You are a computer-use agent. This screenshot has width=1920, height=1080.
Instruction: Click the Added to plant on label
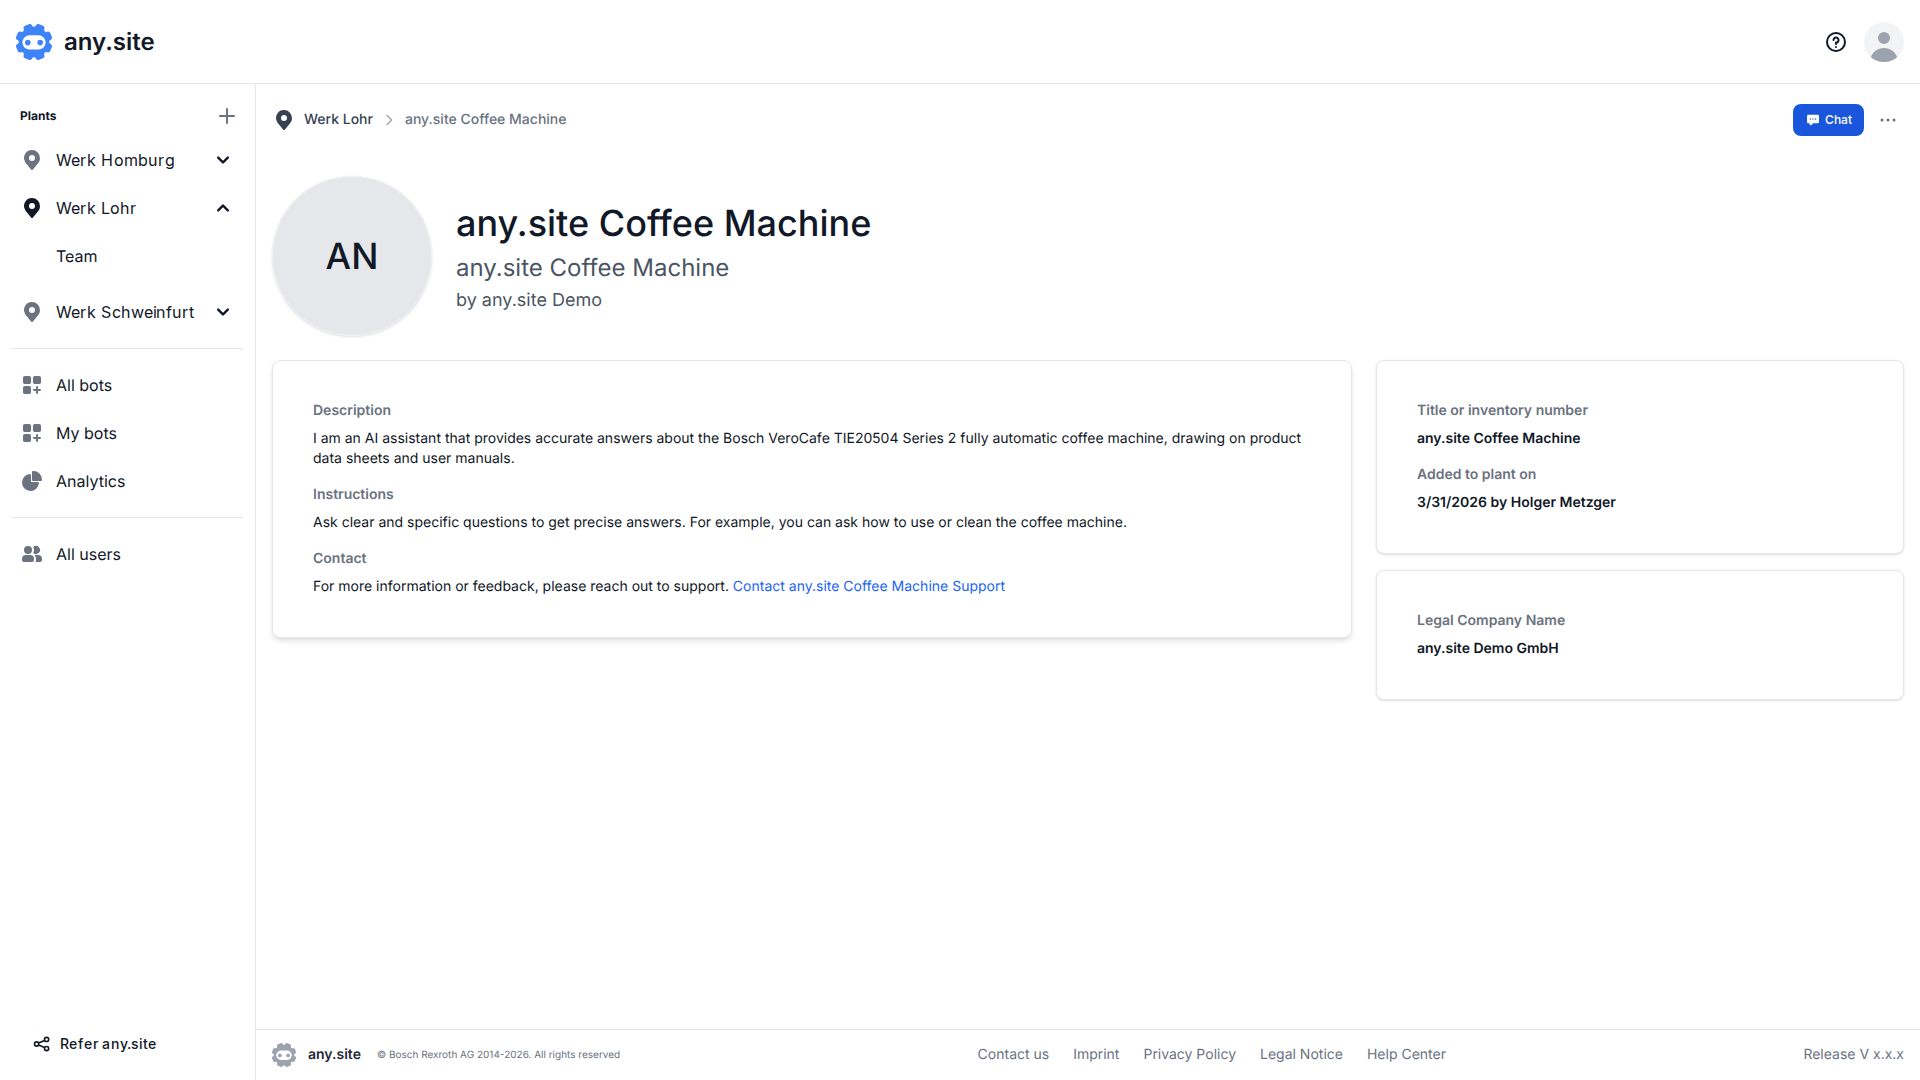click(x=1476, y=474)
